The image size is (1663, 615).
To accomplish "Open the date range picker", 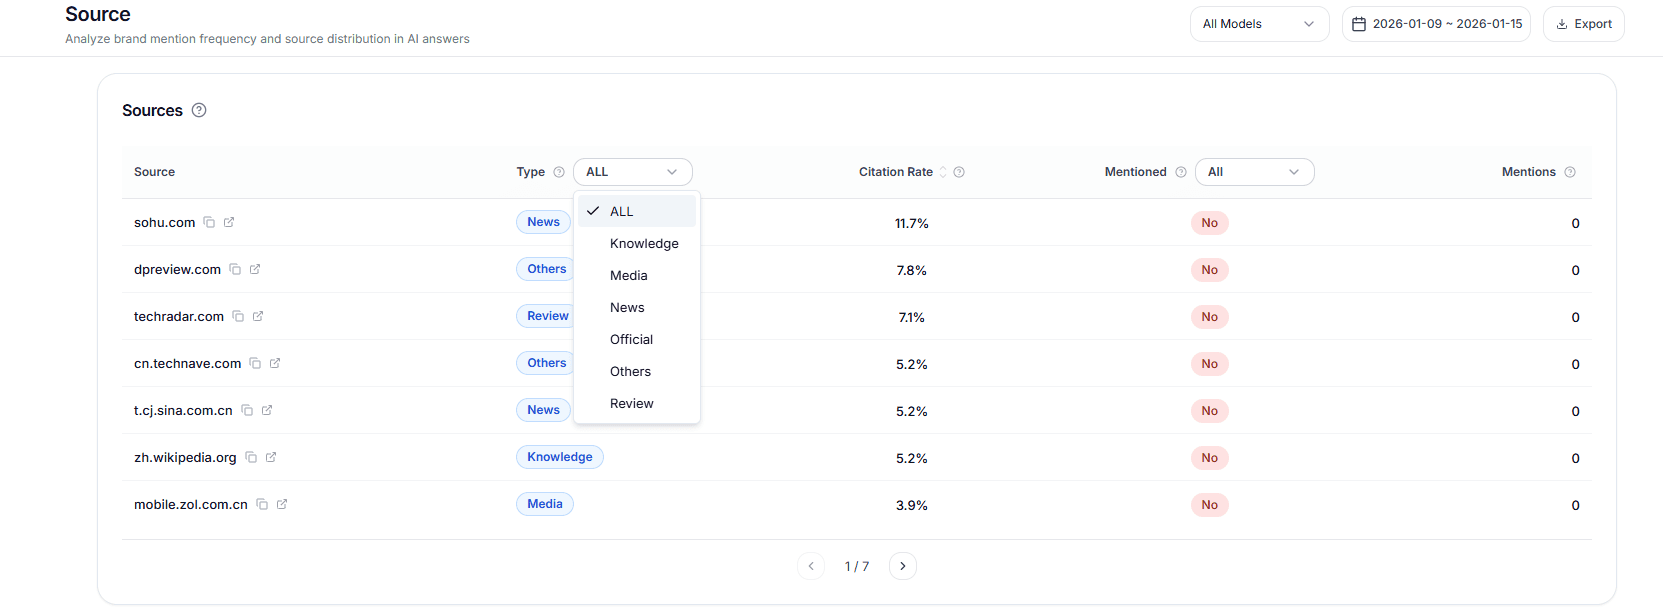I will (1436, 24).
